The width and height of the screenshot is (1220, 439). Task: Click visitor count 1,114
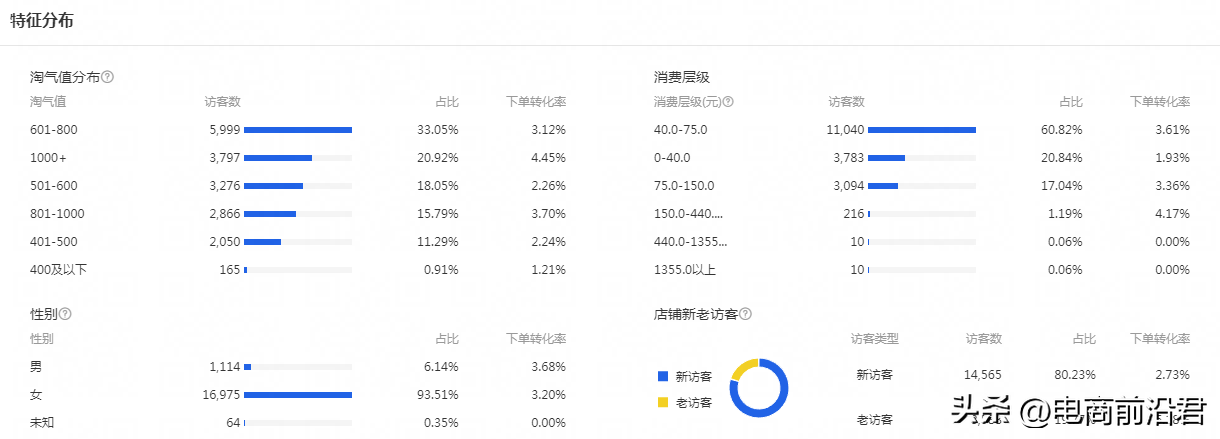point(225,367)
